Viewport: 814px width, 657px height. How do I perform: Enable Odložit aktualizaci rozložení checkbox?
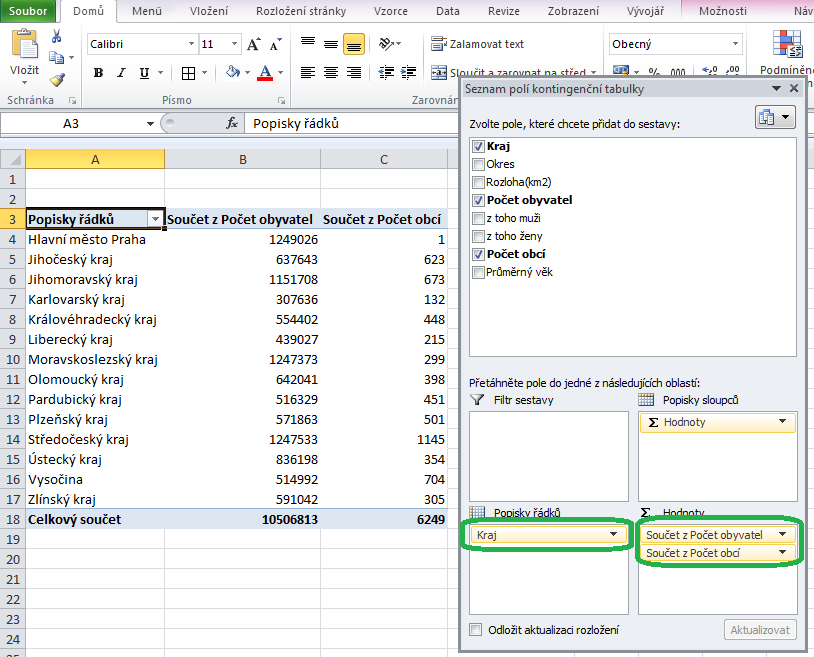[475, 629]
